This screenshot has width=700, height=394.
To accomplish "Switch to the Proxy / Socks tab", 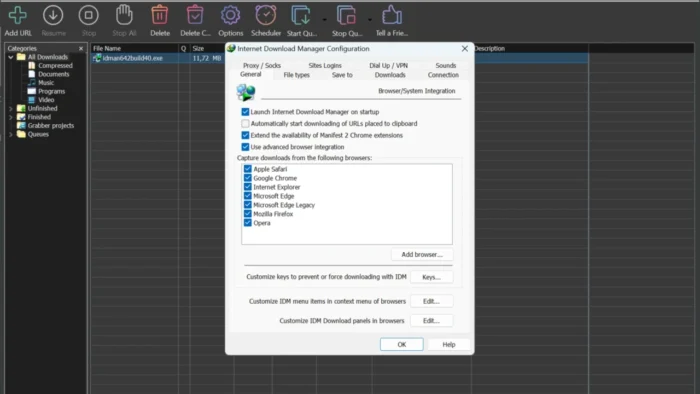I will 262,65.
